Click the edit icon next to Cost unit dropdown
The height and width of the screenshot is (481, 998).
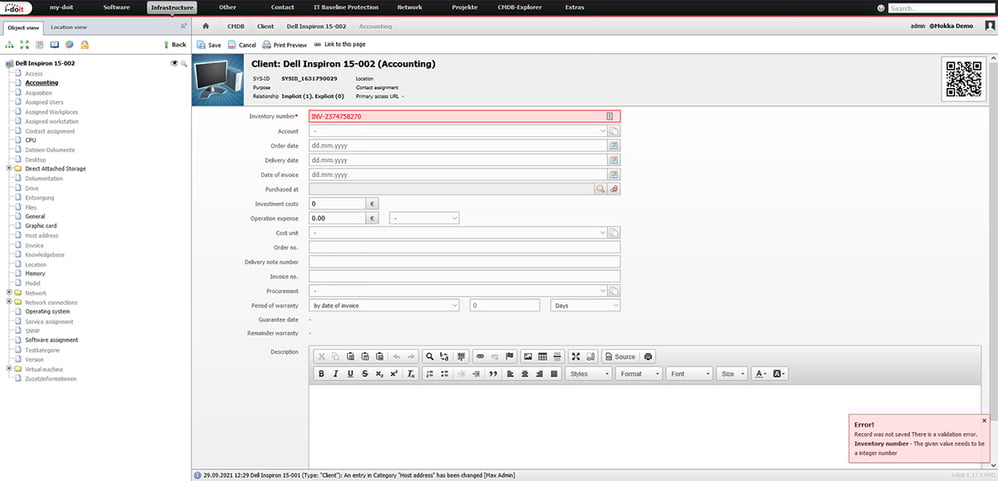click(x=614, y=233)
